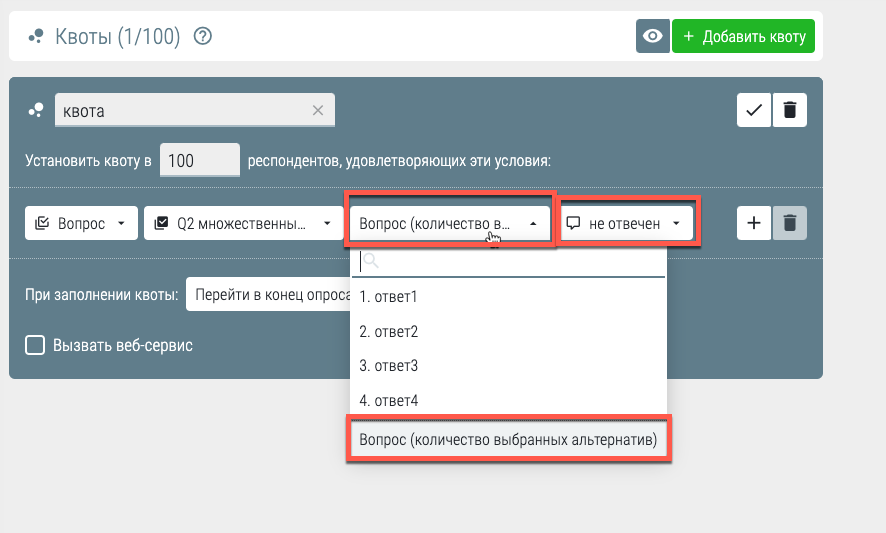Image resolution: width=886 pixels, height=533 pixels.
Task: Toggle quota visibility with the eye icon
Action: pos(653,36)
